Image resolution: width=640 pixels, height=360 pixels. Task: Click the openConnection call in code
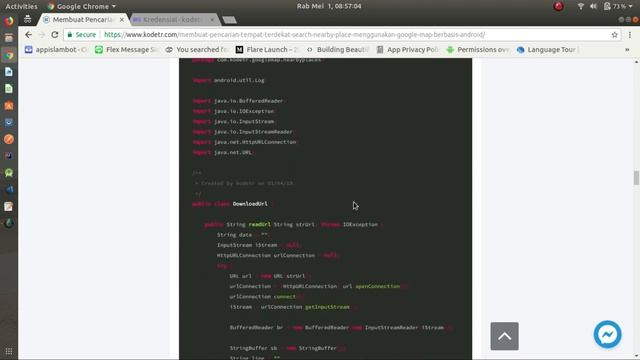378,286
